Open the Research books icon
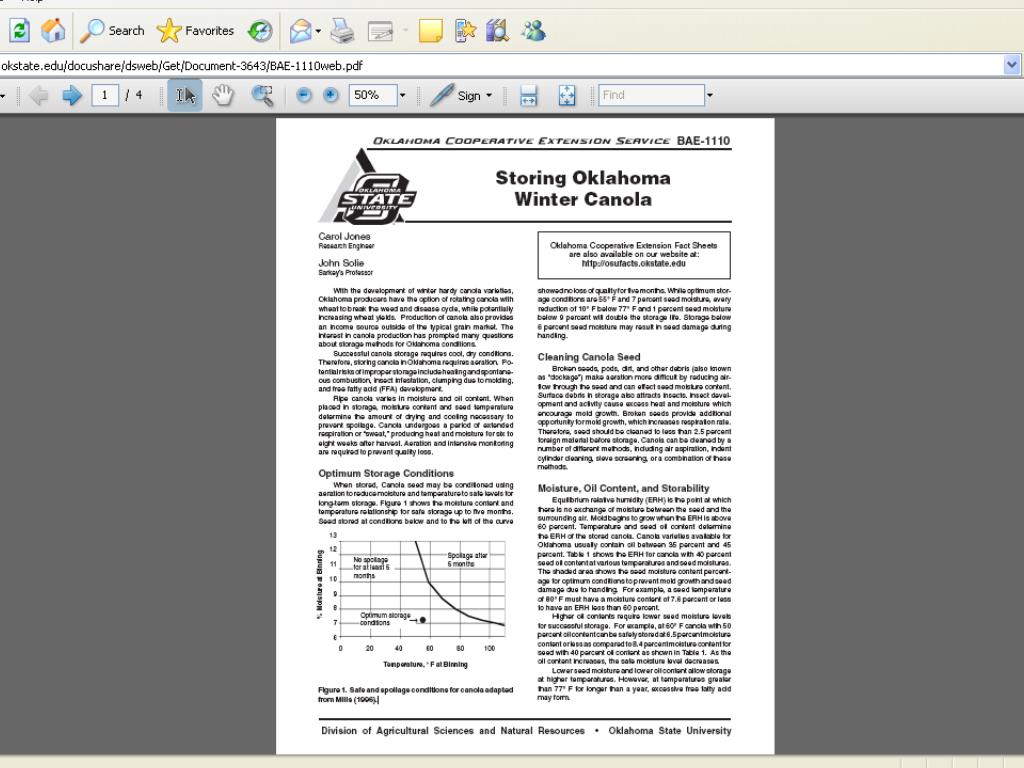1024x768 pixels. click(x=498, y=30)
